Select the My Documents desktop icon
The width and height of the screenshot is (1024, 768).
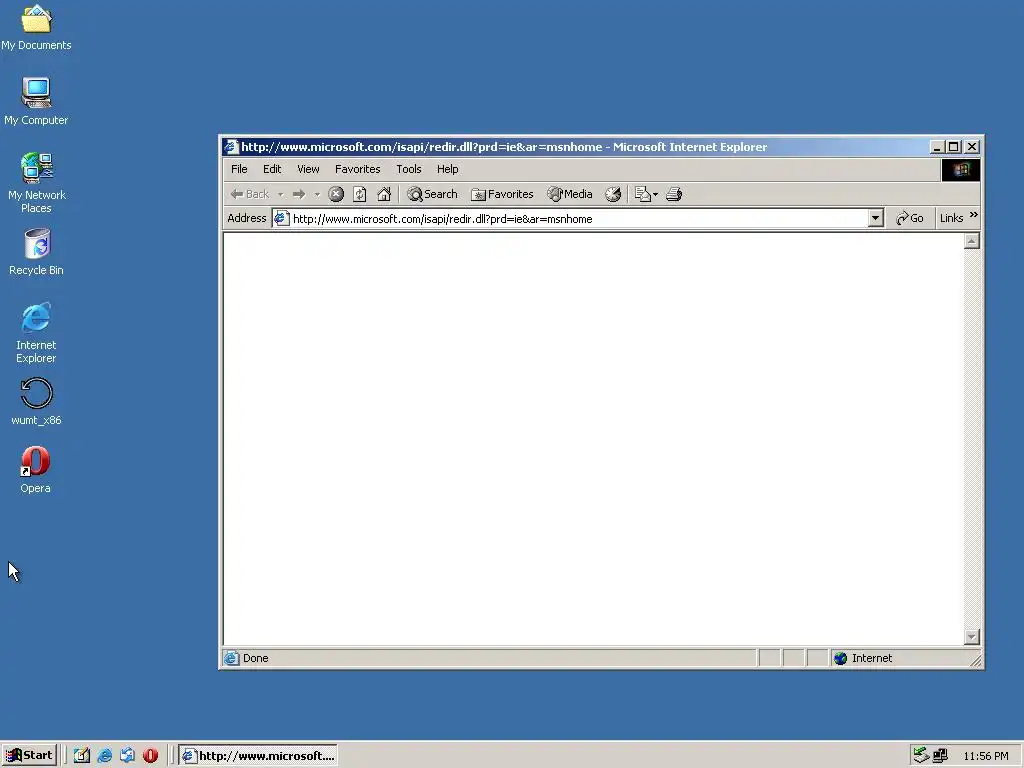(x=36, y=28)
